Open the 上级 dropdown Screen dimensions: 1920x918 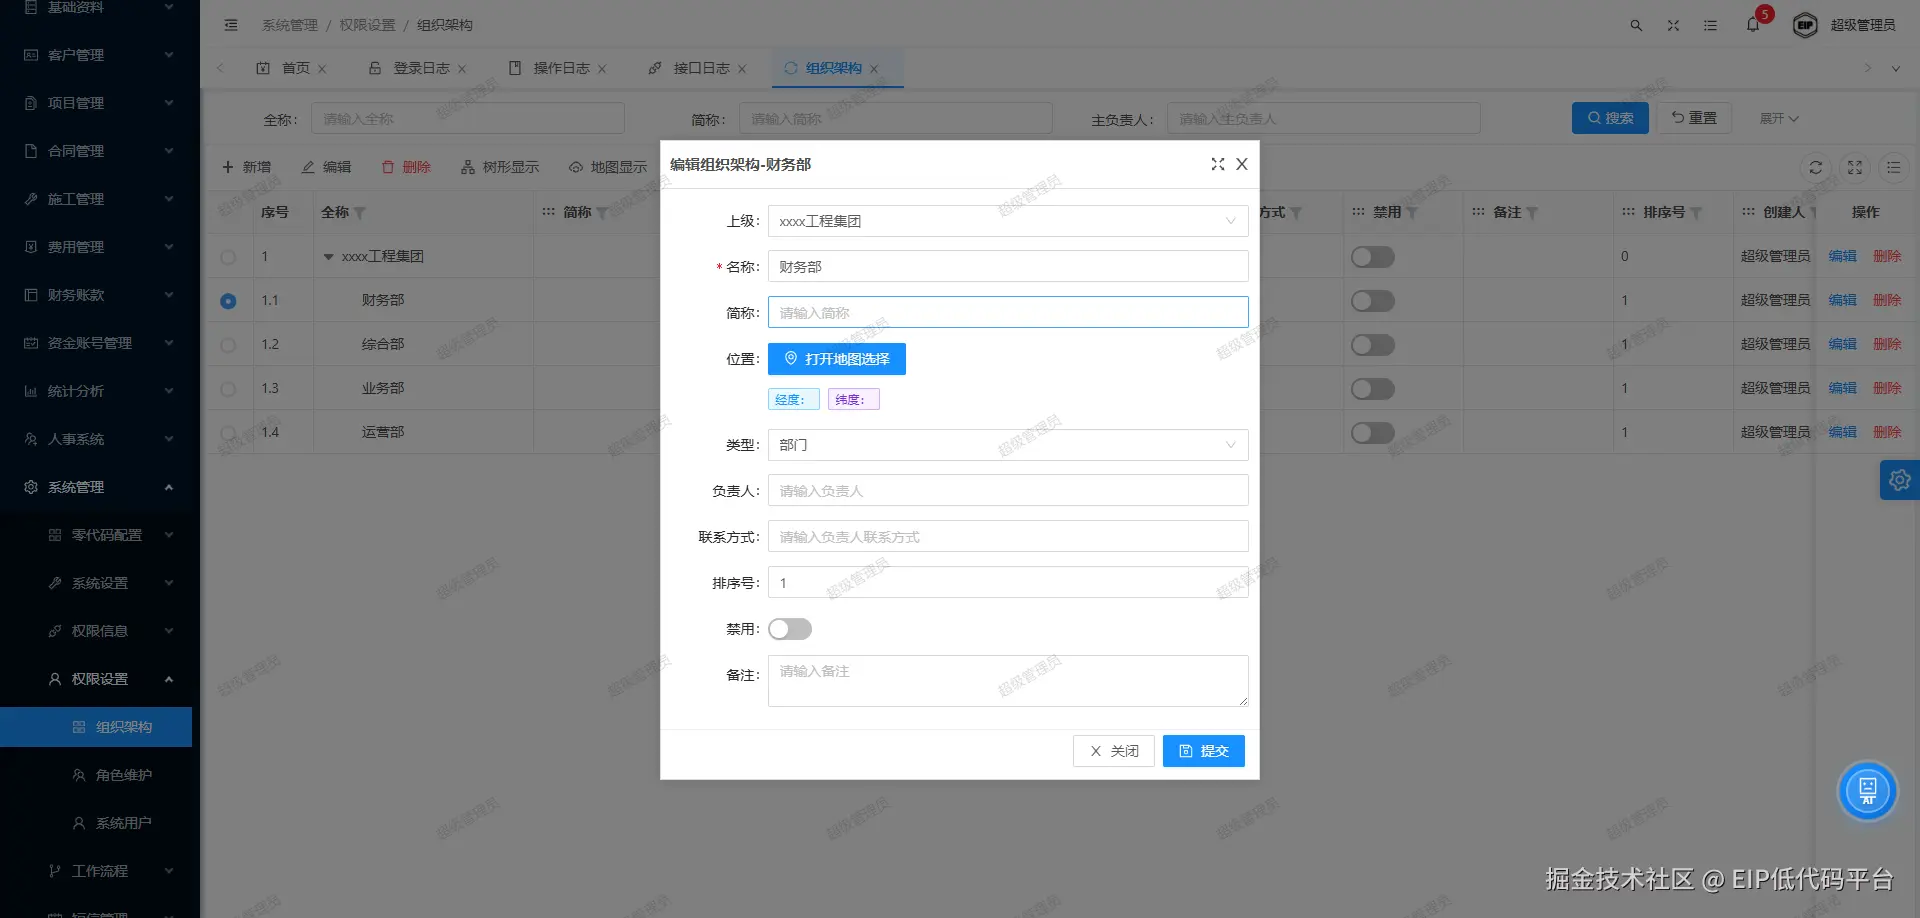1008,221
